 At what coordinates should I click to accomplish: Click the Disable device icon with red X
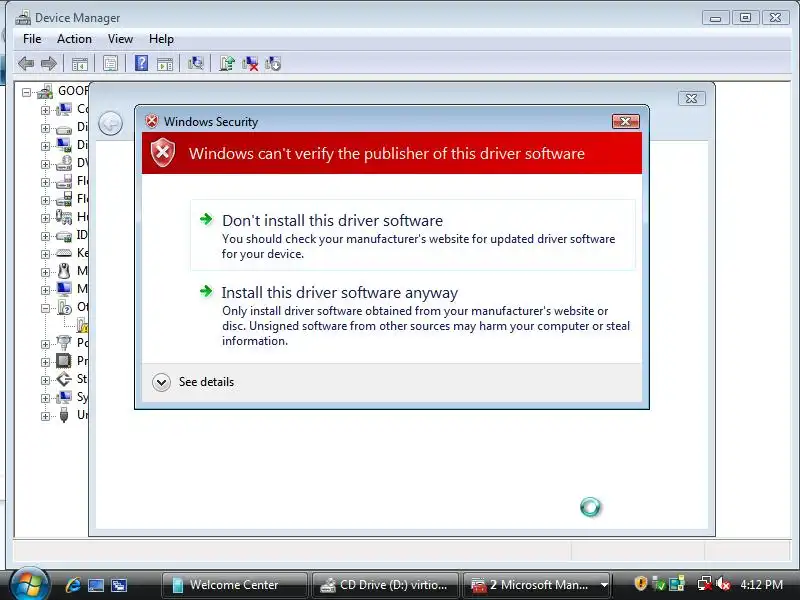pos(250,63)
